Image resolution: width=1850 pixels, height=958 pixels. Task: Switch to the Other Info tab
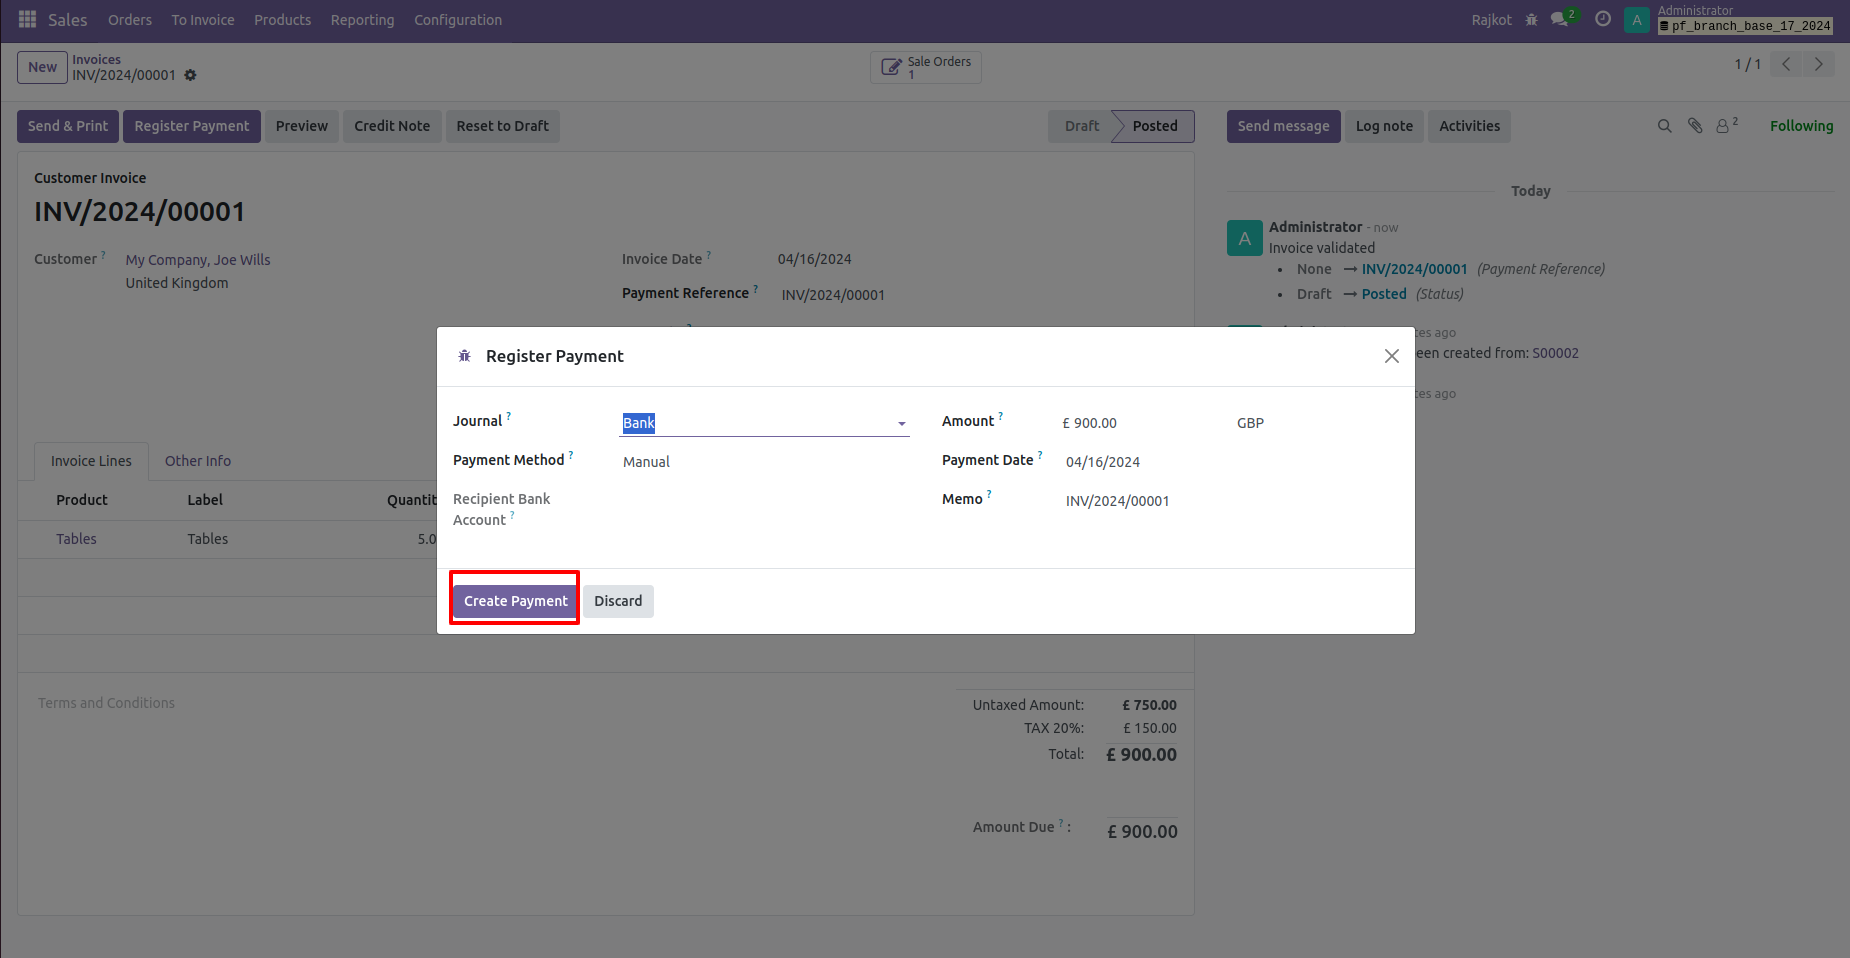click(x=197, y=461)
